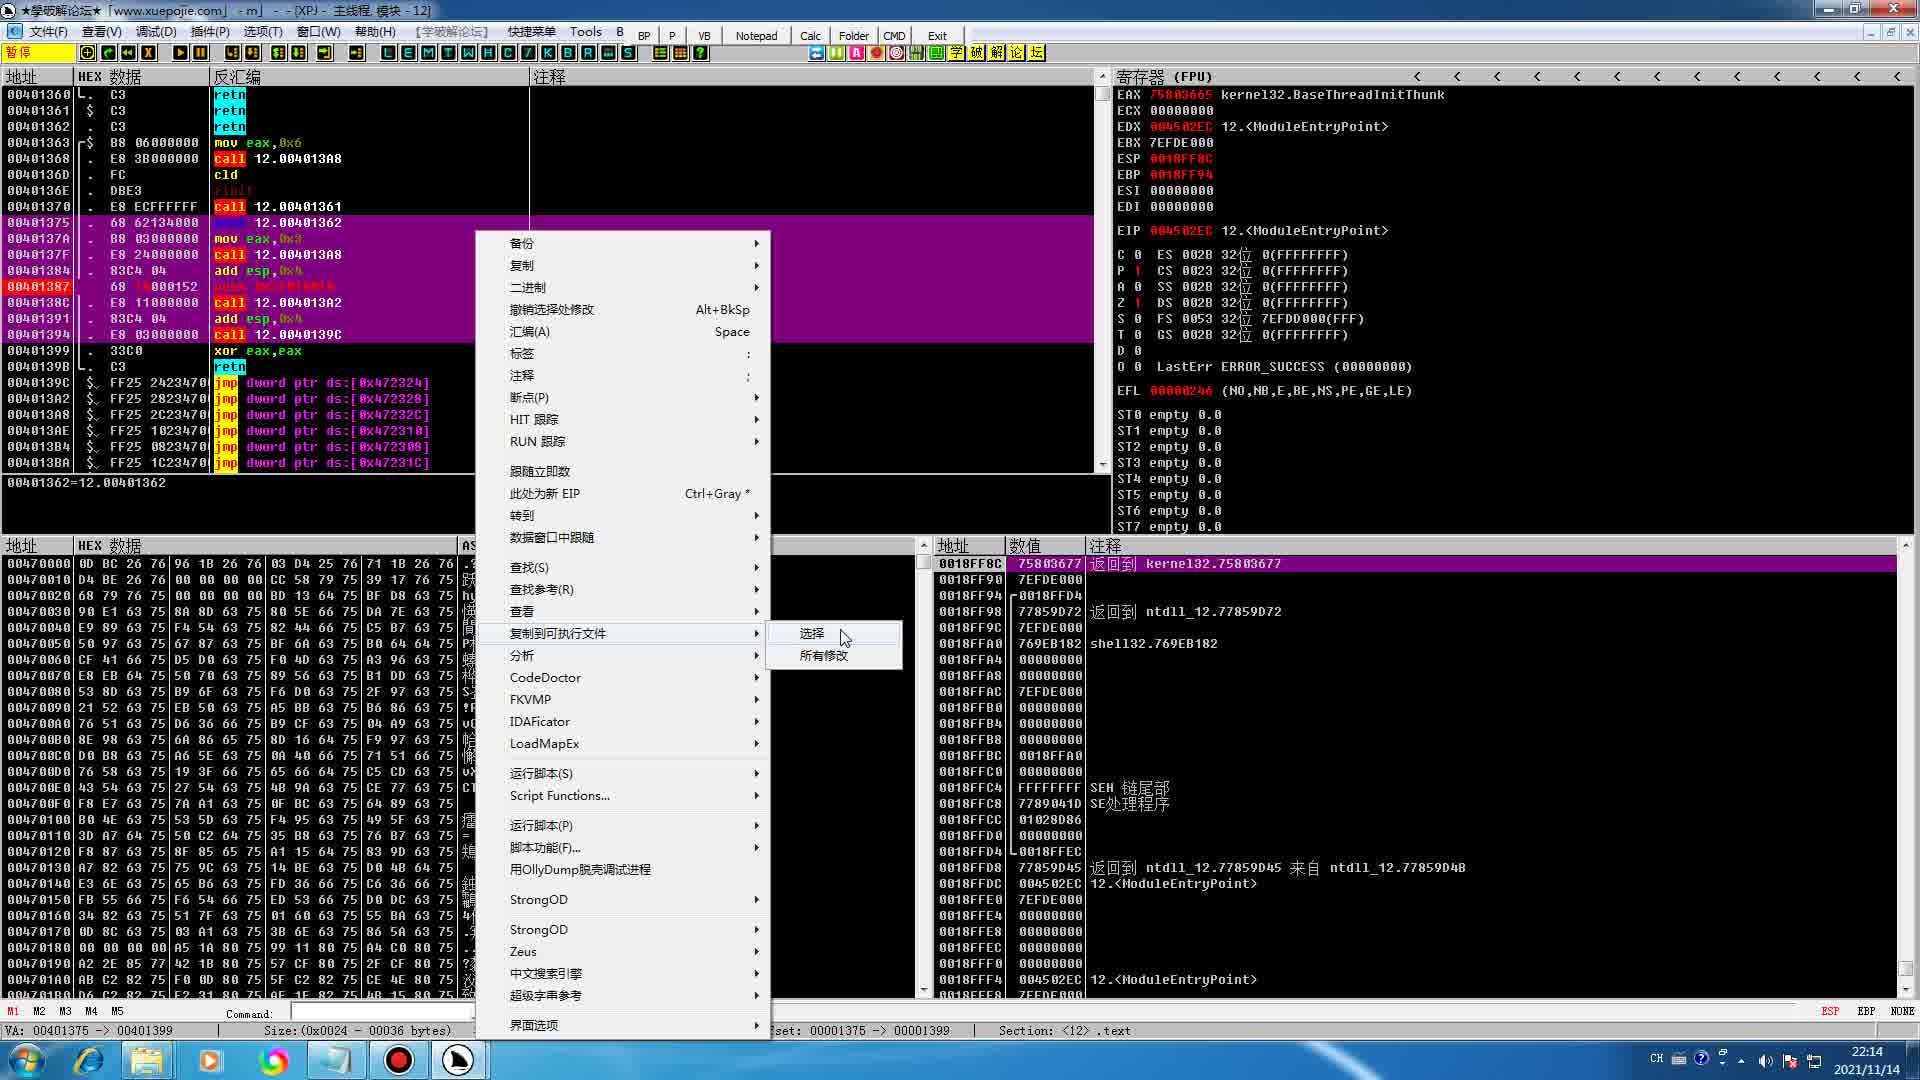
Task: Click 汇编(A) context menu entry
Action: click(x=624, y=331)
